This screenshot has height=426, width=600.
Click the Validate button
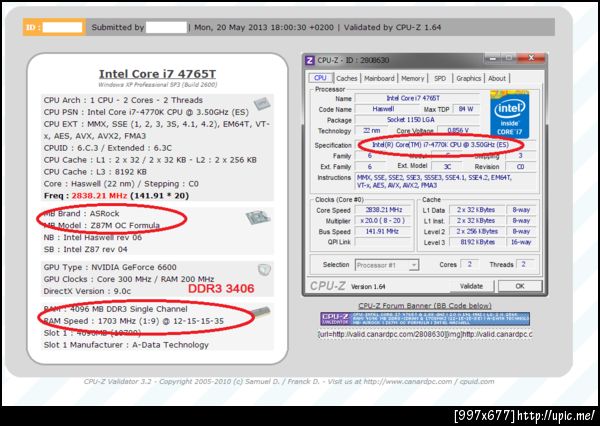(x=471, y=286)
